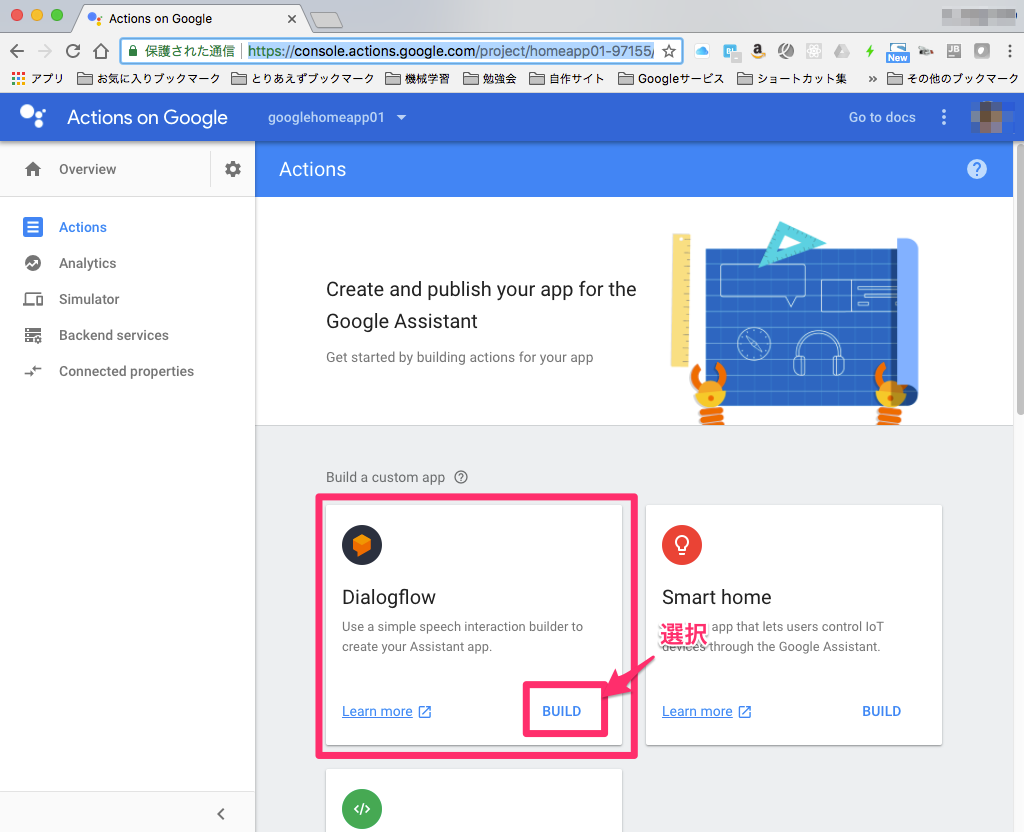Viewport: 1024px width, 832px height.
Task: Click the Connected properties arrows icon
Action: [33, 371]
